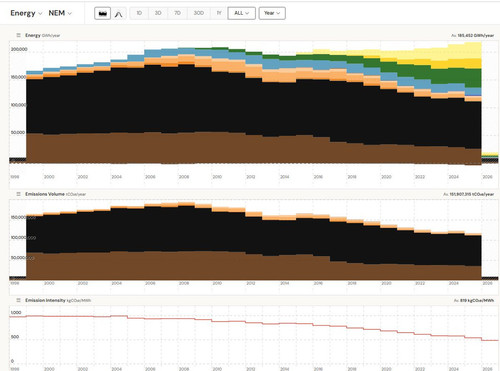Click the 200,000 y-axis label in Energy chart
Screen dimensions: 500x371
pyautogui.click(x=19, y=49)
